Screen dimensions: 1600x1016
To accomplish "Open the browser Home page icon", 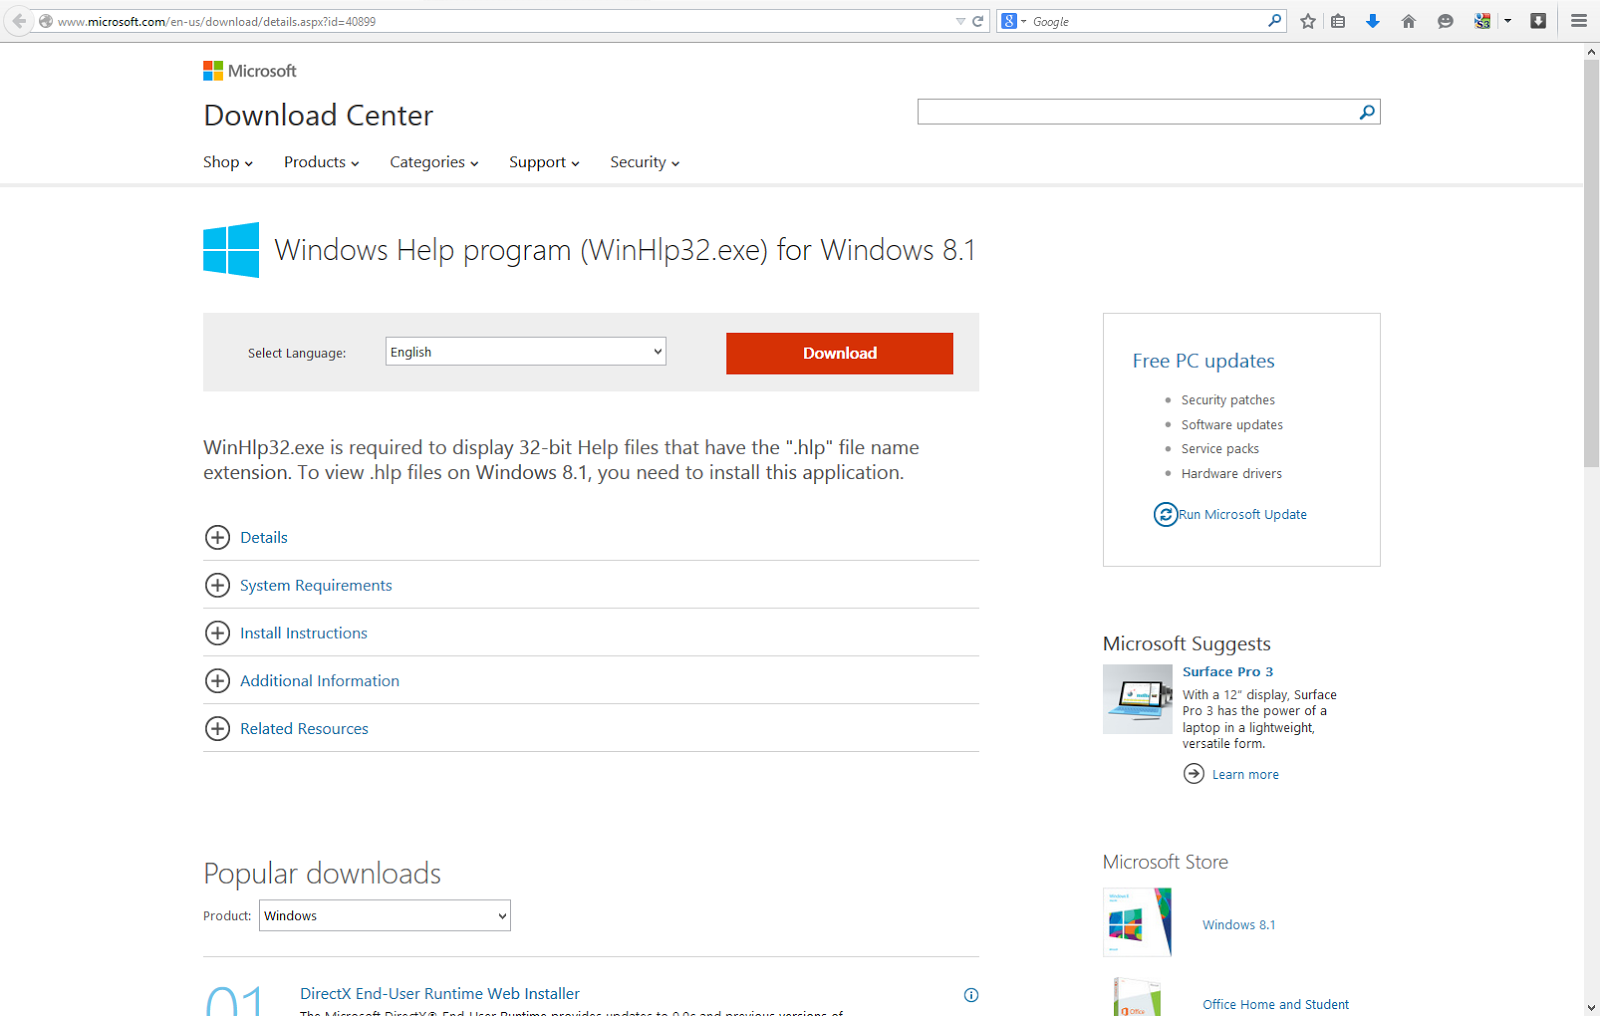I will [1409, 20].
